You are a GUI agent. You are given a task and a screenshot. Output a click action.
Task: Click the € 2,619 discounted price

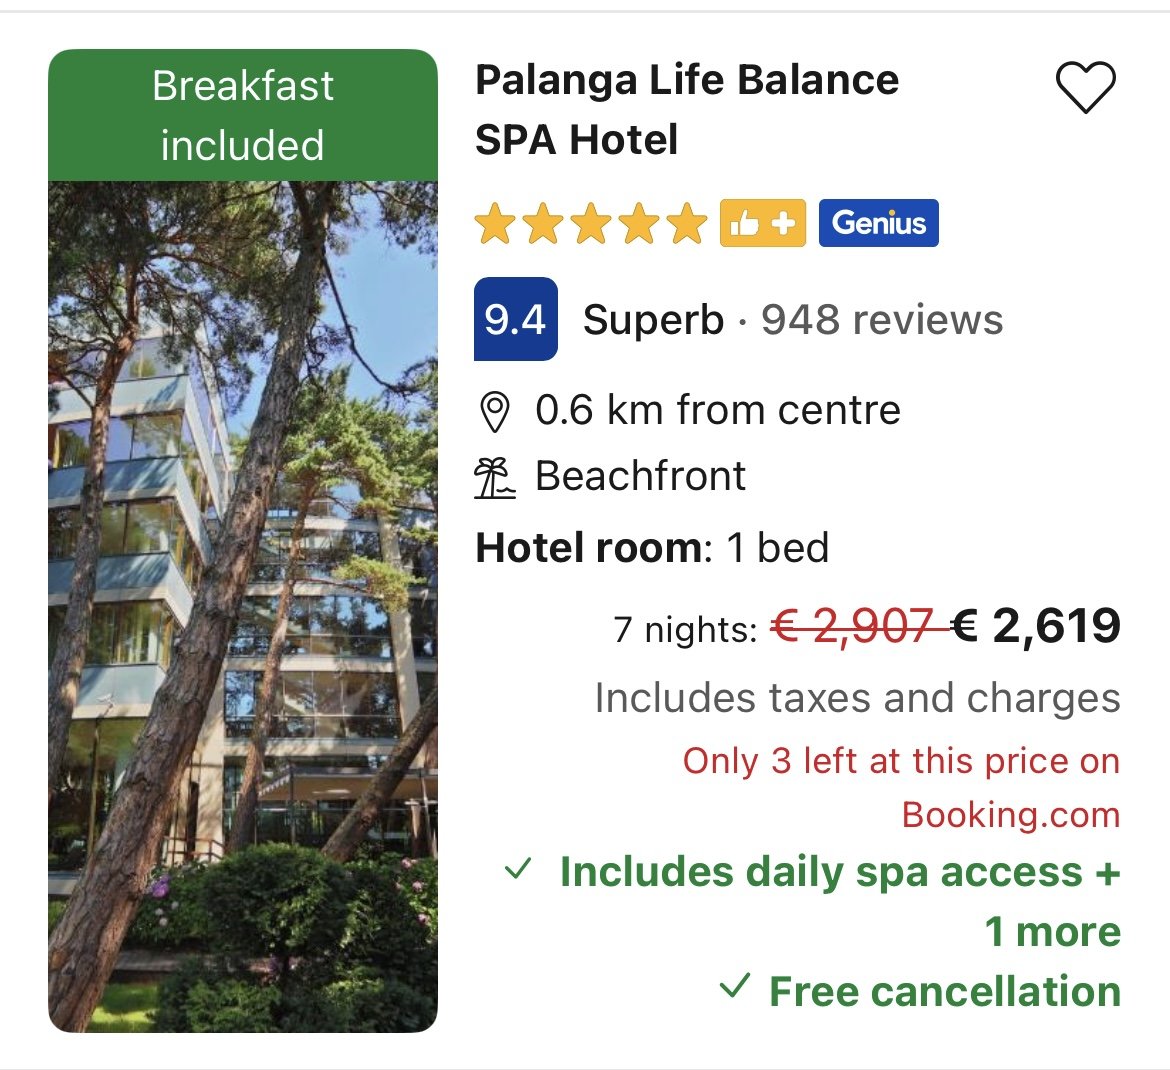(1035, 627)
